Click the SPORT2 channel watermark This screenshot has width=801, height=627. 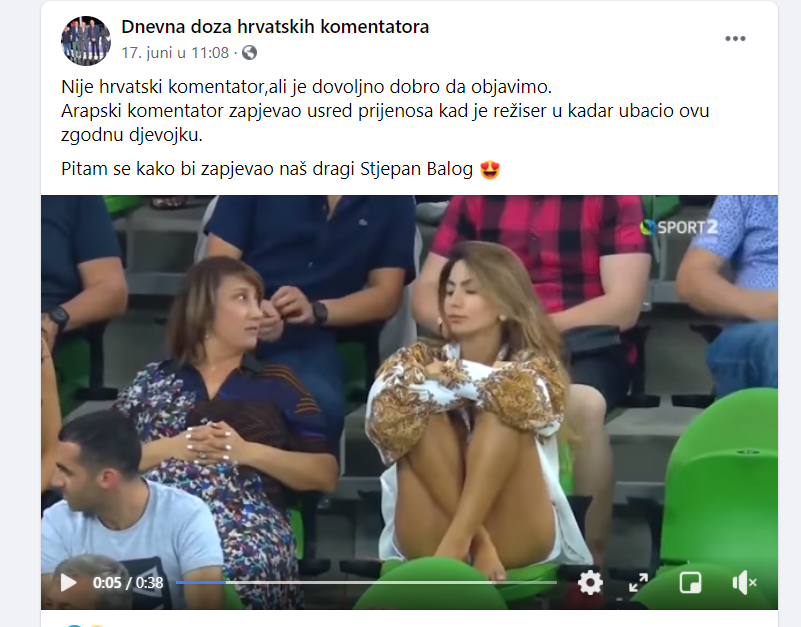(679, 227)
